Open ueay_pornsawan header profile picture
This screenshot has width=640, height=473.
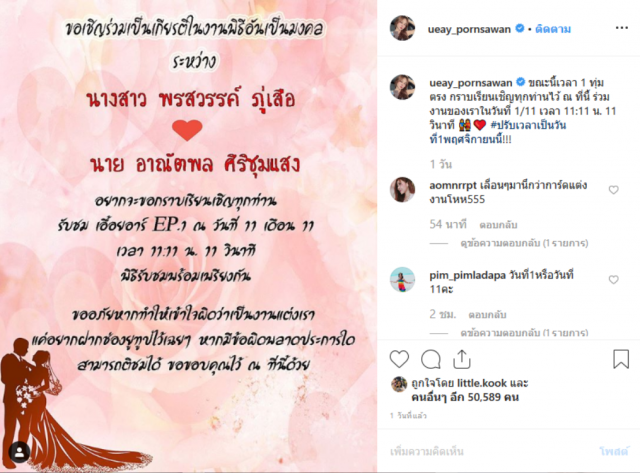tap(402, 28)
